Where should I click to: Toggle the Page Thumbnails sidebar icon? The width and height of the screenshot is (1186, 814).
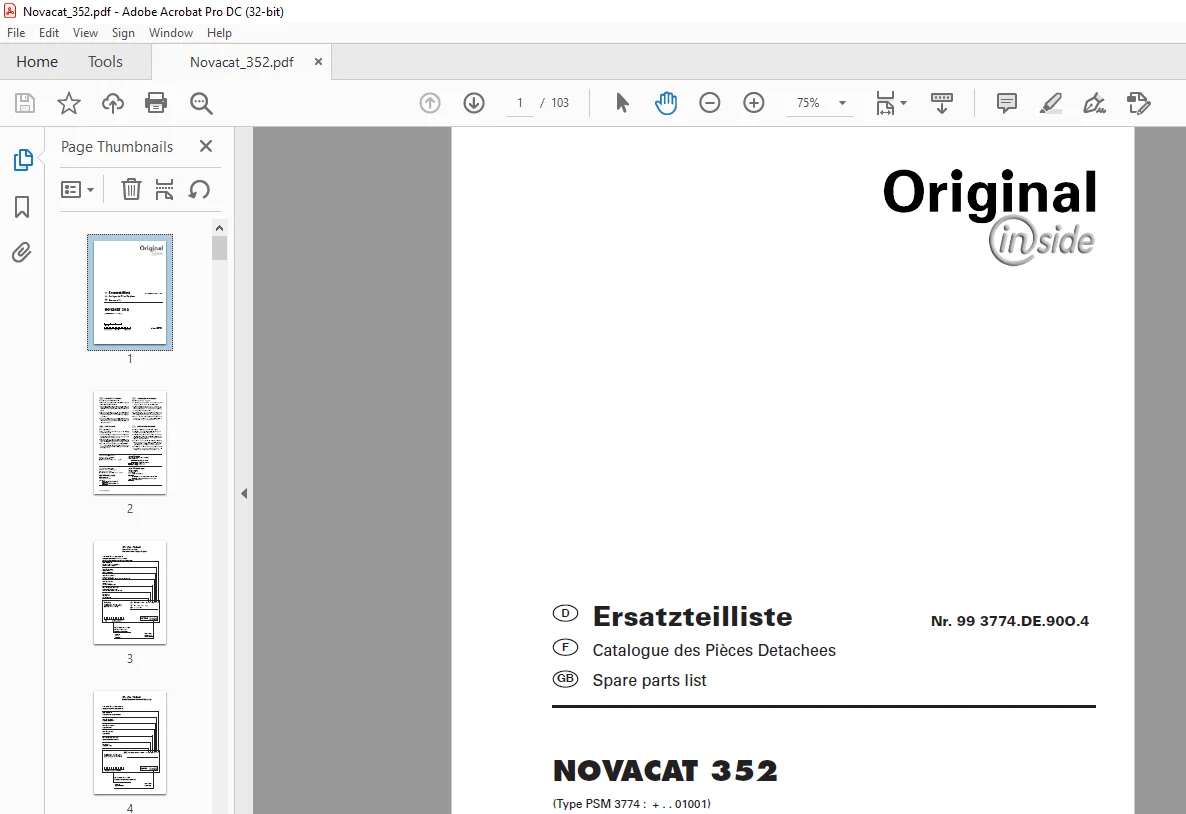click(23, 160)
